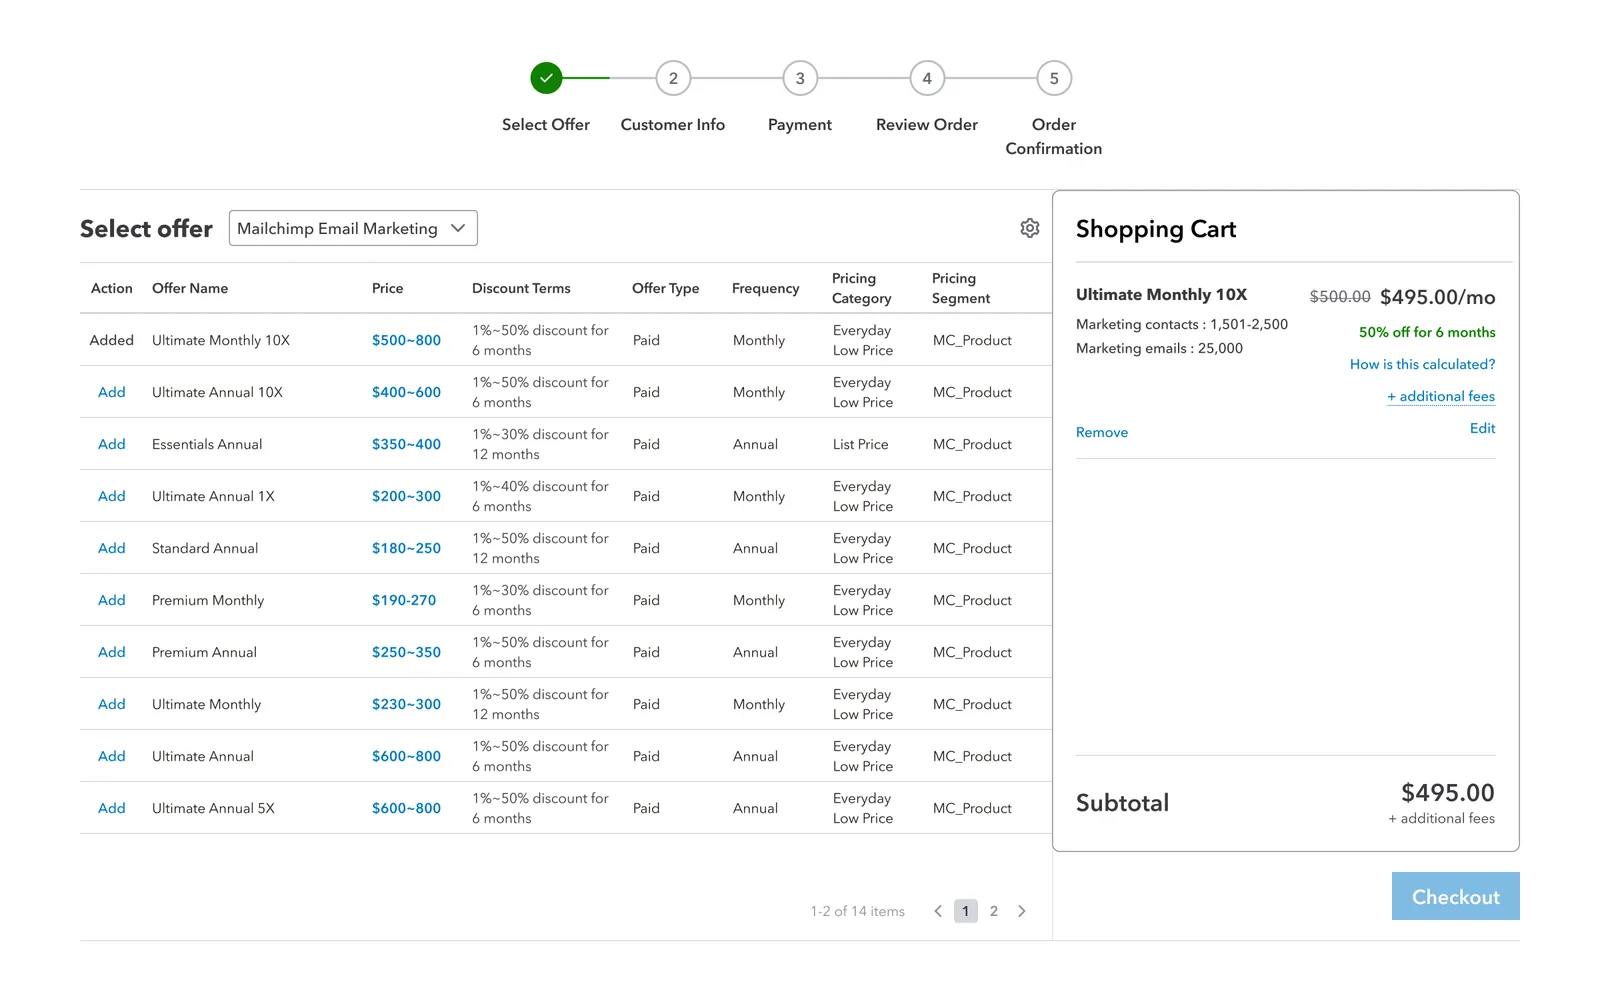Open the Mailchimp Email Marketing dropdown
Image resolution: width=1600 pixels, height=1000 pixels.
pyautogui.click(x=353, y=228)
